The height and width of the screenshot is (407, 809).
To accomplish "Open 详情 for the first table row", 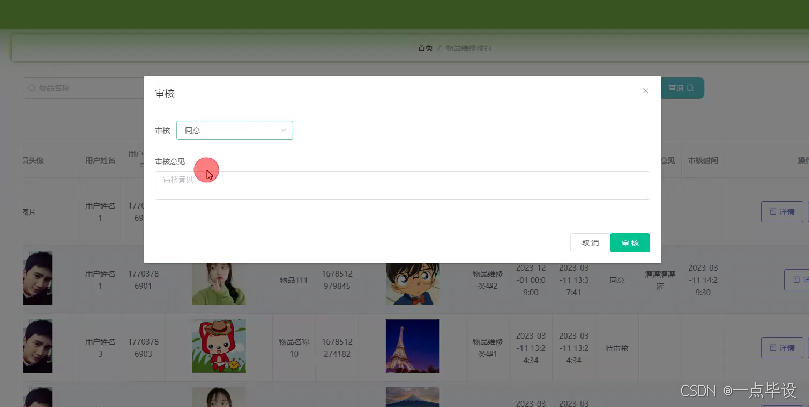I will (x=782, y=211).
